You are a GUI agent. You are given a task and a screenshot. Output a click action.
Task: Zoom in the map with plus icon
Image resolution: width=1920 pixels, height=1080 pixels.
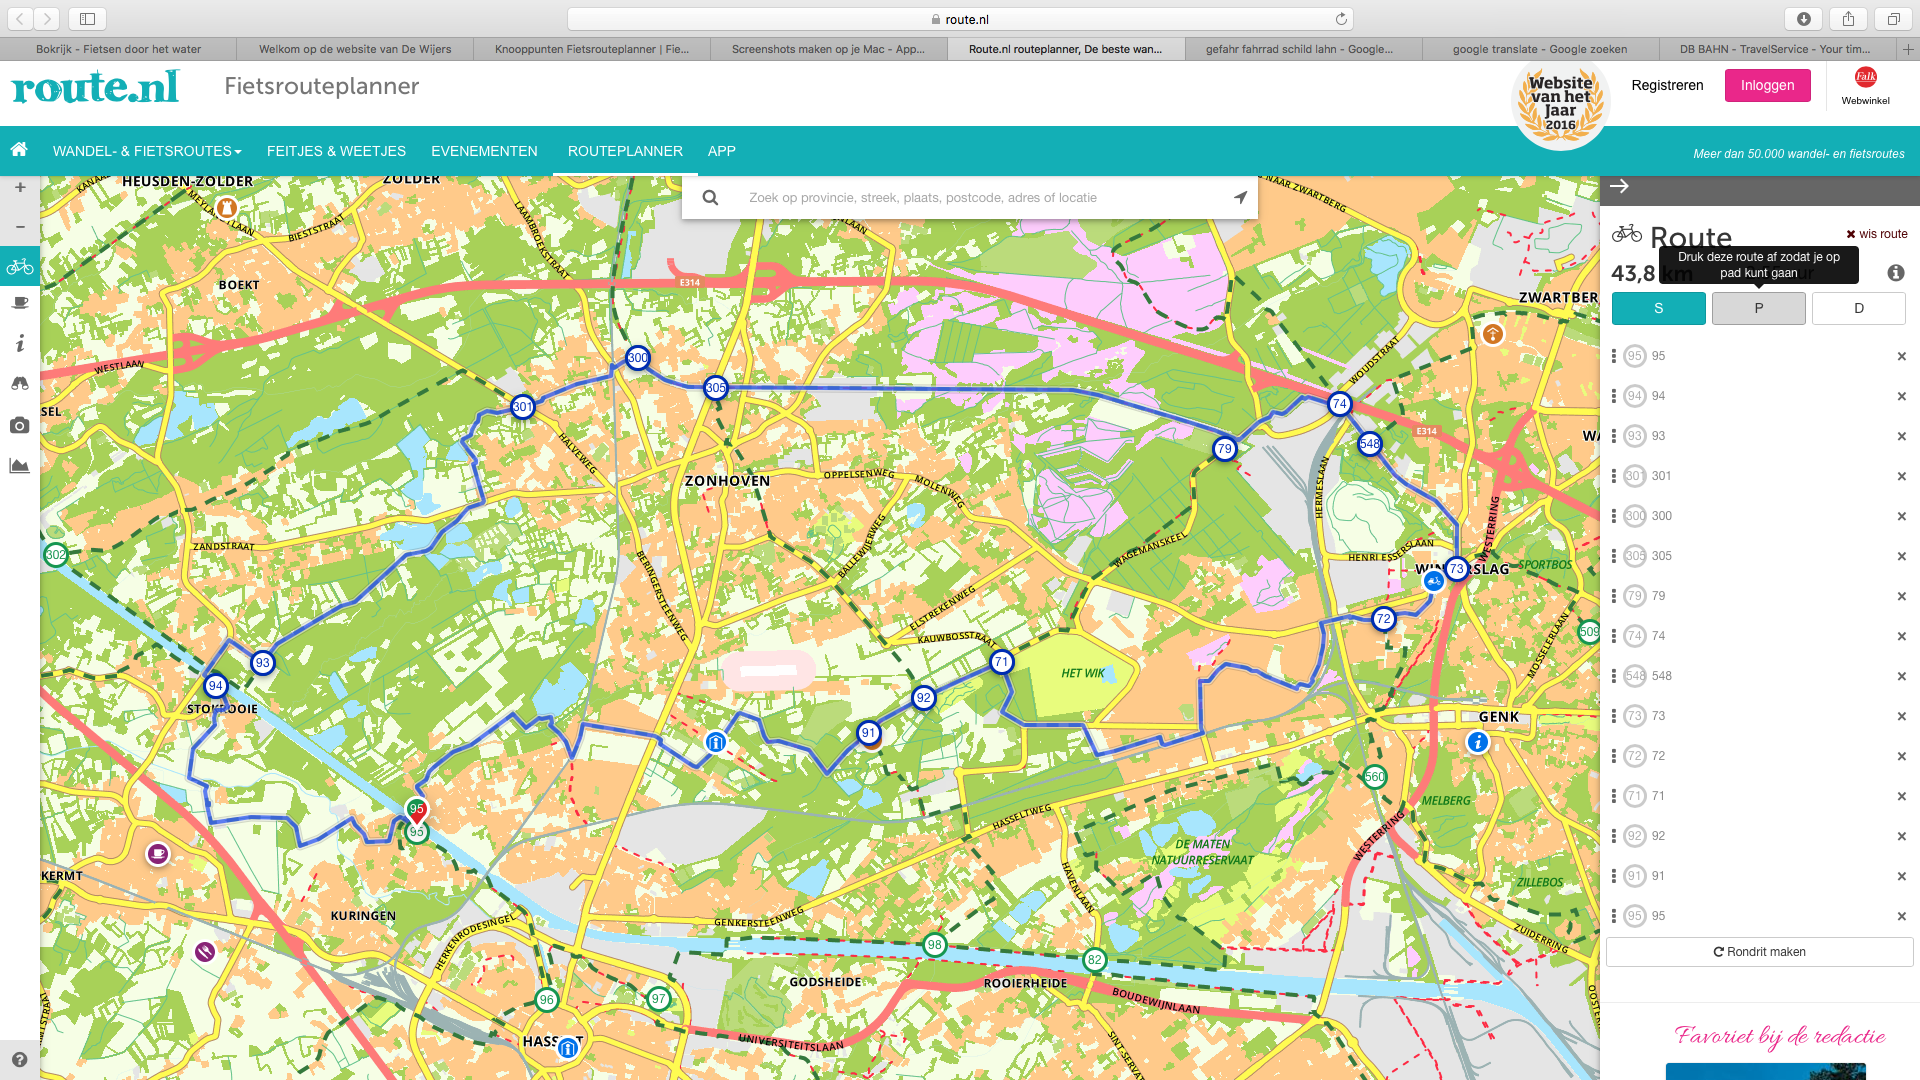pos(20,187)
